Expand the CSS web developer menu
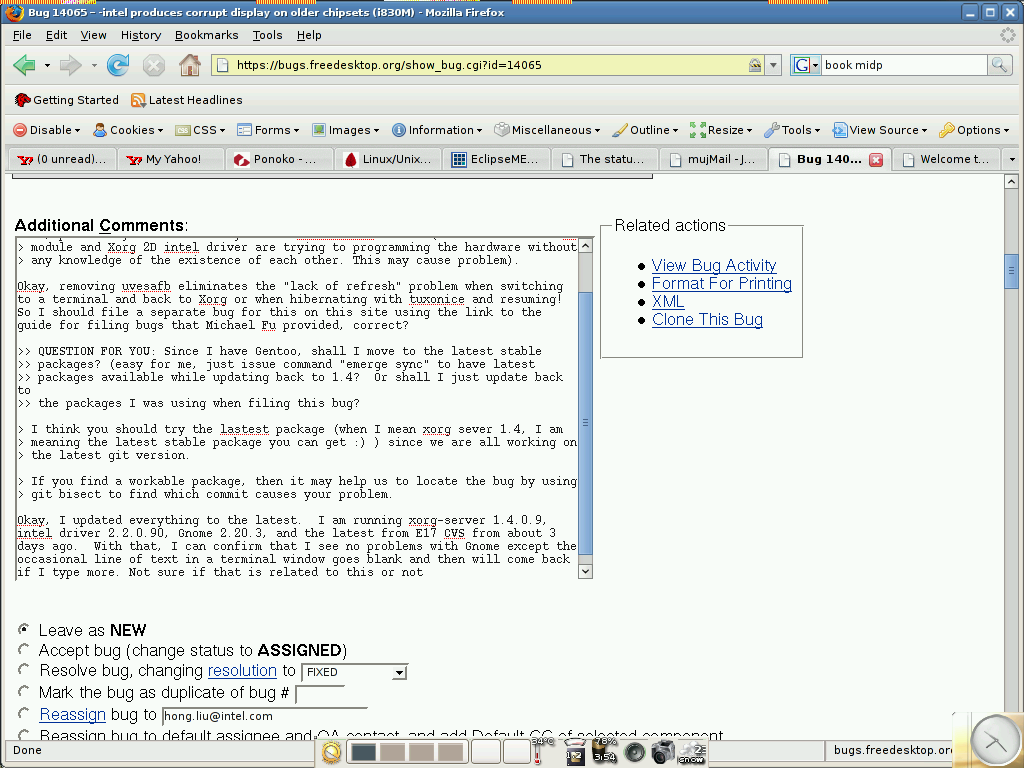The width and height of the screenshot is (1024, 768). pyautogui.click(x=203, y=130)
